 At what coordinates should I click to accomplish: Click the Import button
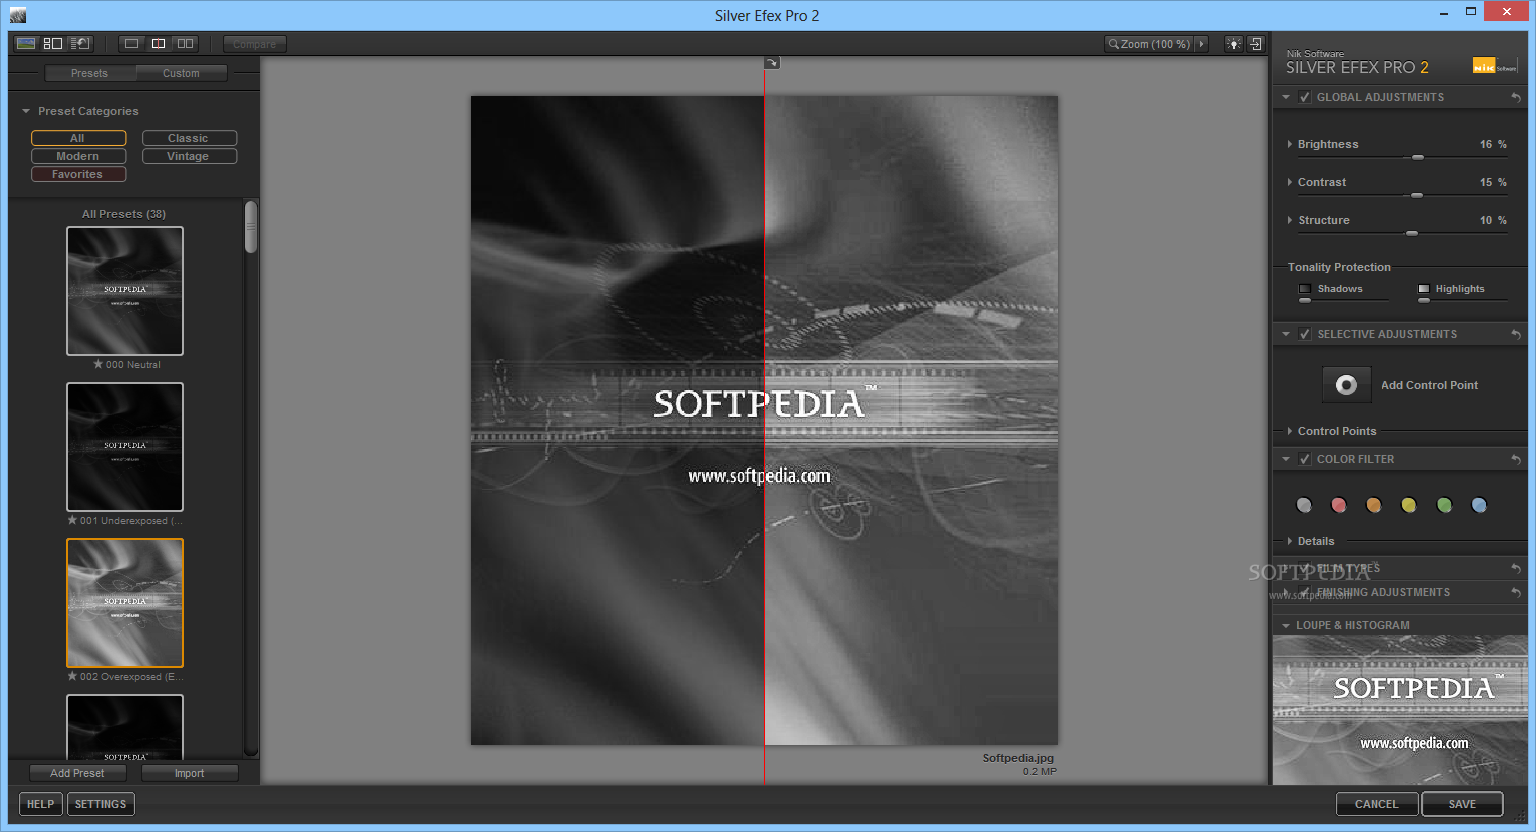[189, 773]
